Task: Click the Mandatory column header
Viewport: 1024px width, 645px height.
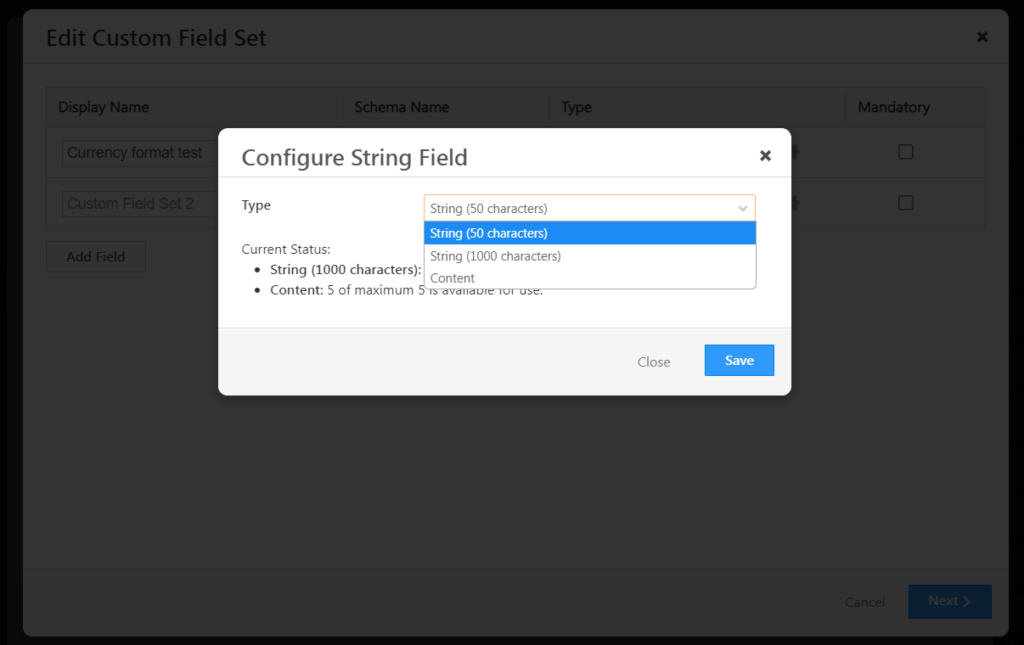Action: [893, 107]
